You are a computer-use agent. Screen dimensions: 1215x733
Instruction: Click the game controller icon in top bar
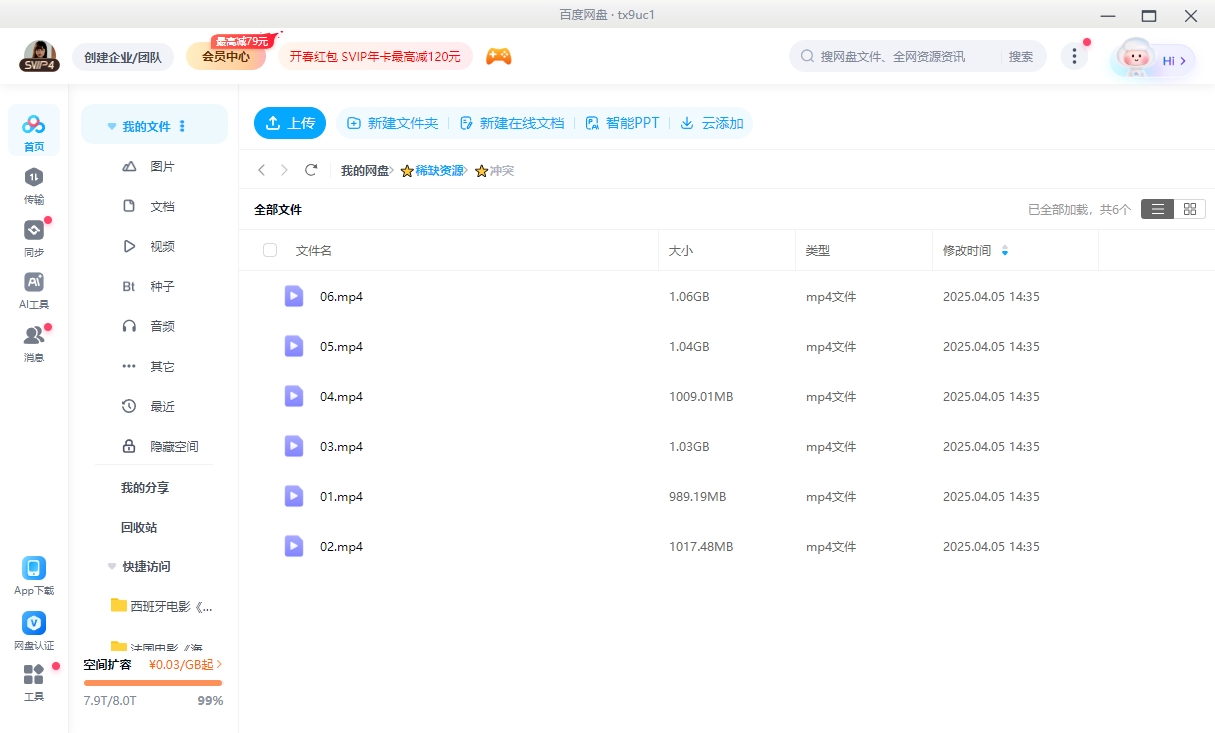(498, 56)
